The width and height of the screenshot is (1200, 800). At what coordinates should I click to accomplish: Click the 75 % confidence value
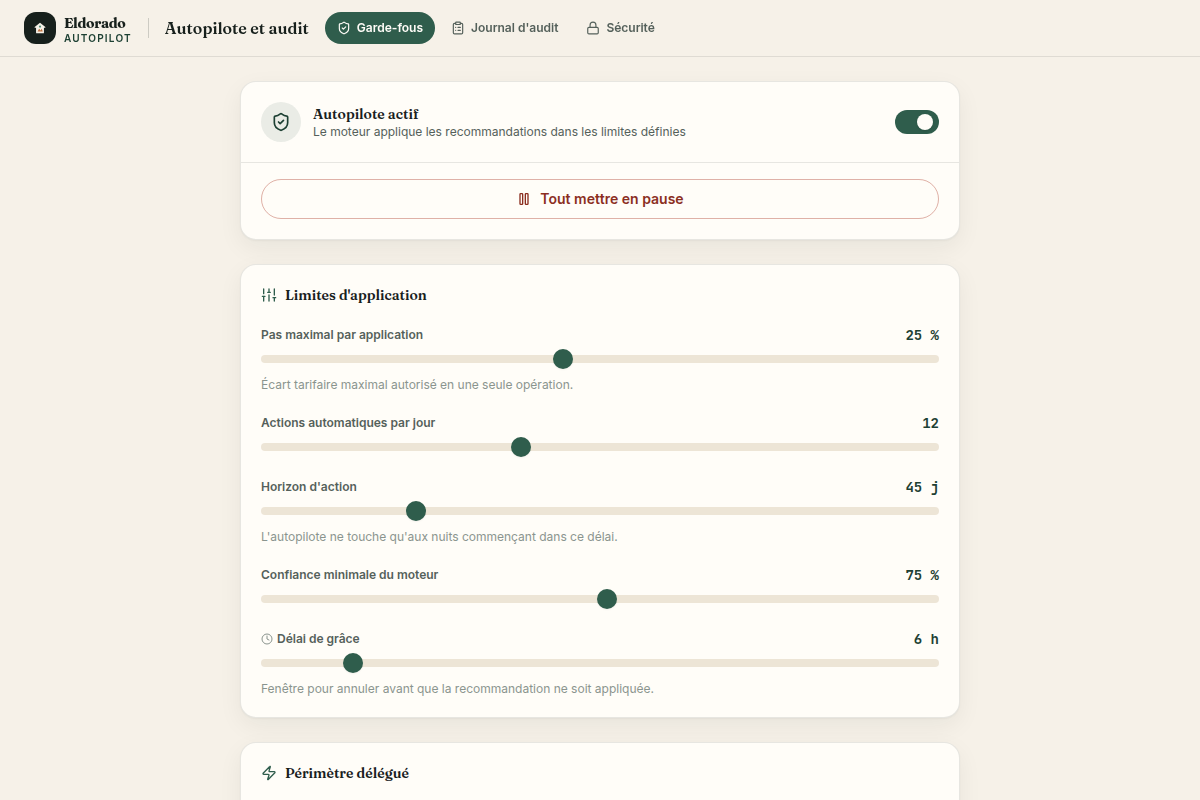click(922, 575)
